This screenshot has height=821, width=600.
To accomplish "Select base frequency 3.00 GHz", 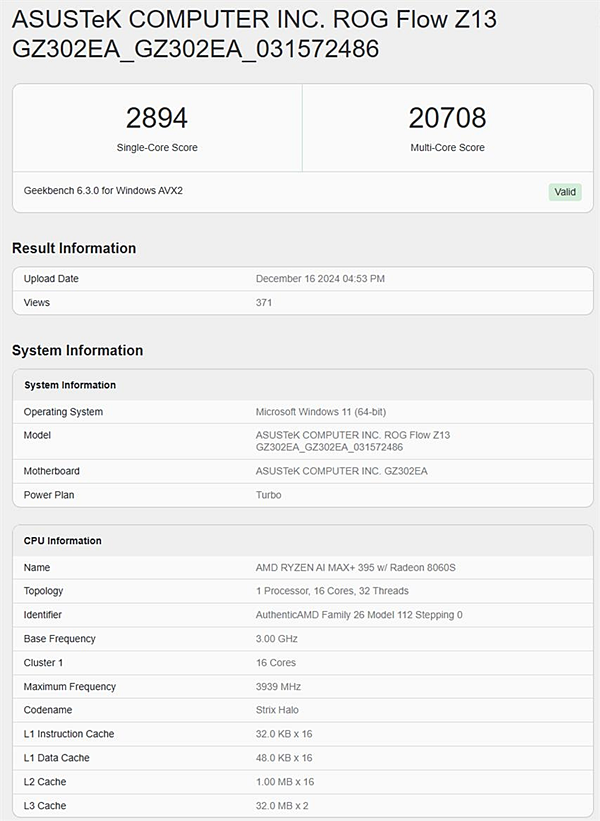I will click(276, 639).
